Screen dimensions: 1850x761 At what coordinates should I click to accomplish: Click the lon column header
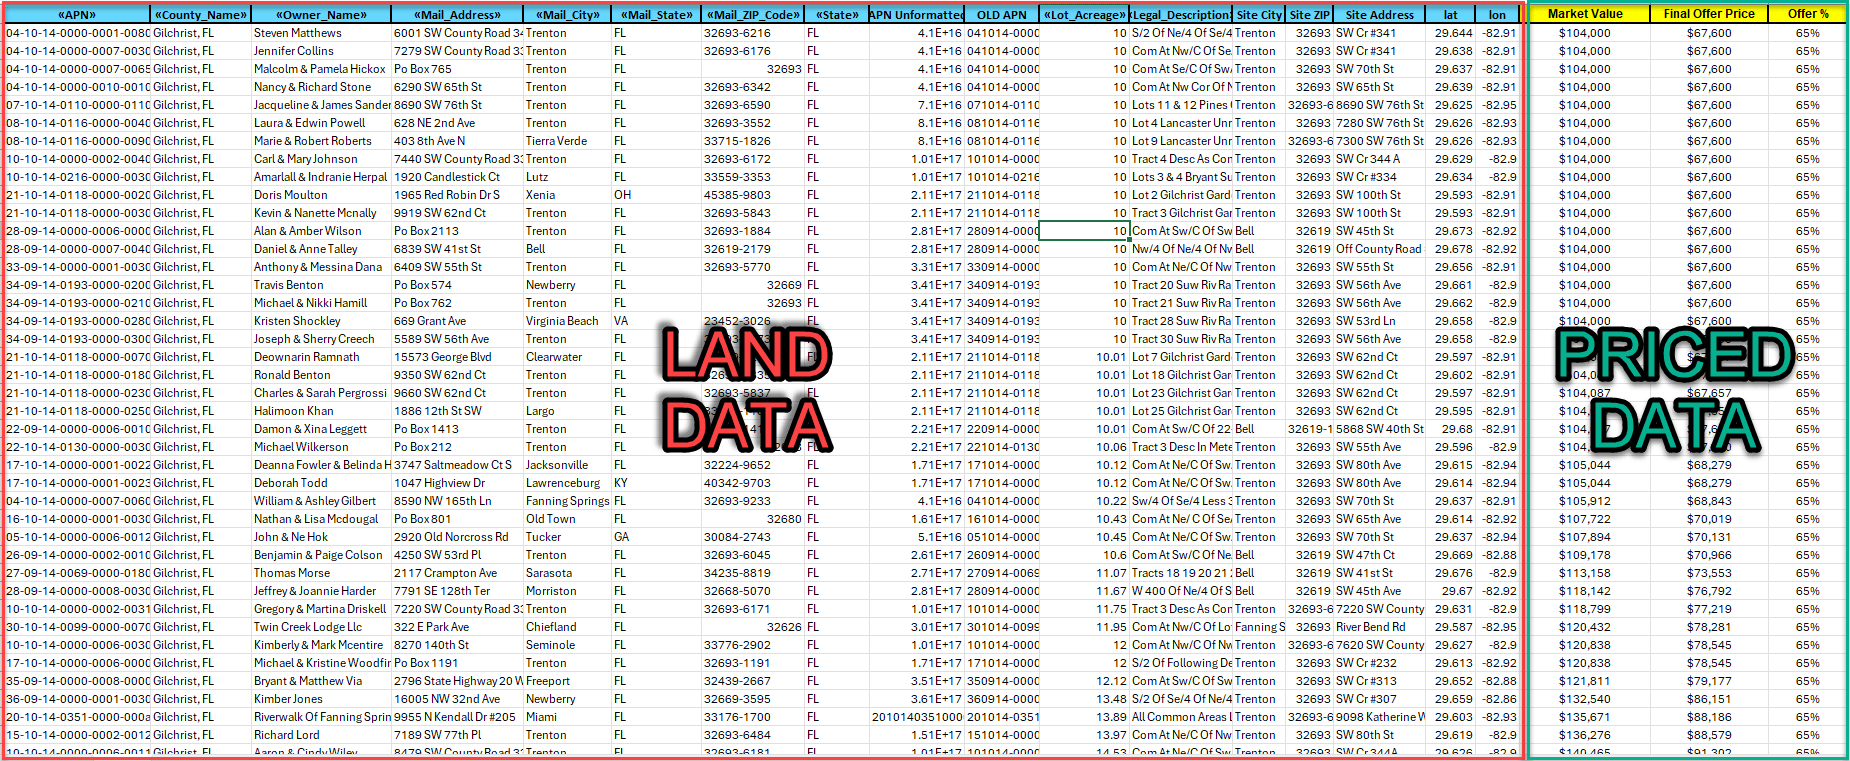(x=1497, y=15)
